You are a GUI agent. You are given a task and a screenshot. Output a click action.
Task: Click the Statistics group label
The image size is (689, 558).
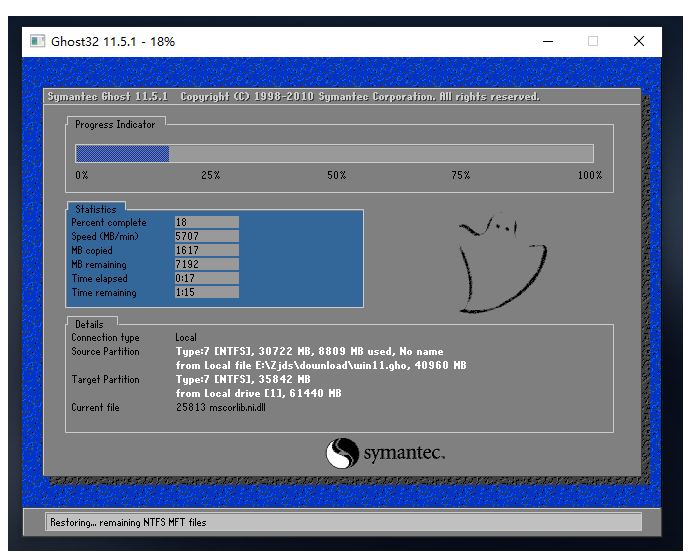click(x=96, y=209)
